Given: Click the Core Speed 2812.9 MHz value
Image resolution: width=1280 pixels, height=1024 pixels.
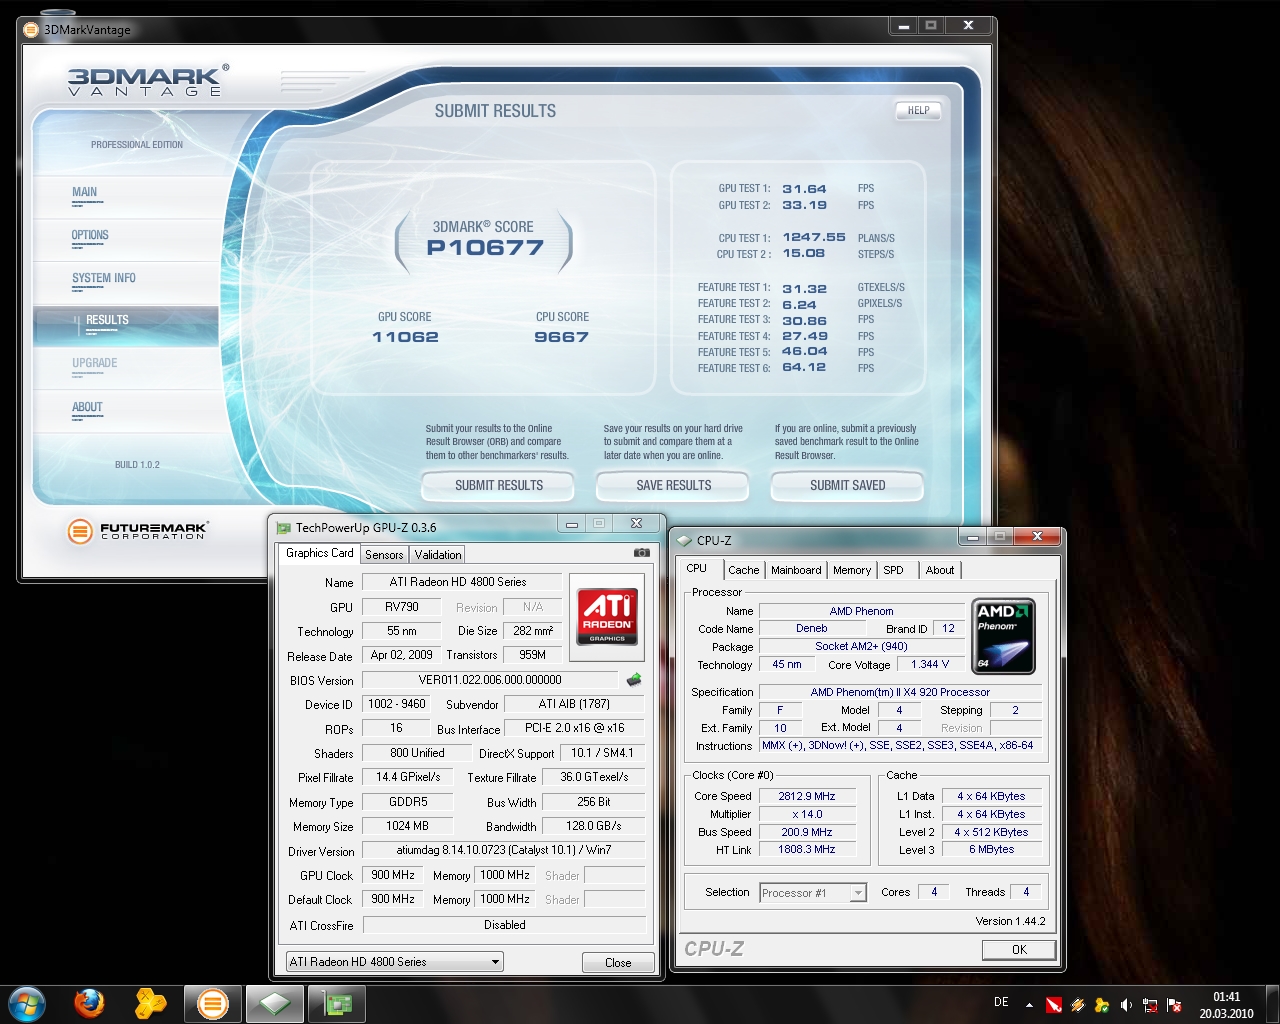Looking at the screenshot, I should (806, 796).
